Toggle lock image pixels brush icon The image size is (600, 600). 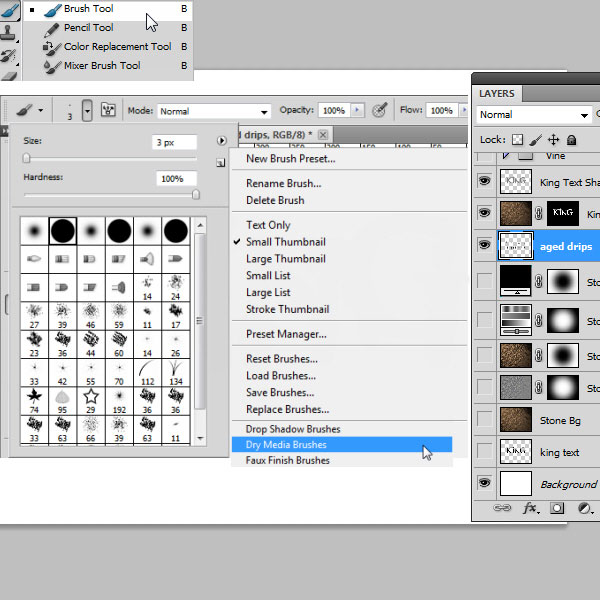(536, 140)
